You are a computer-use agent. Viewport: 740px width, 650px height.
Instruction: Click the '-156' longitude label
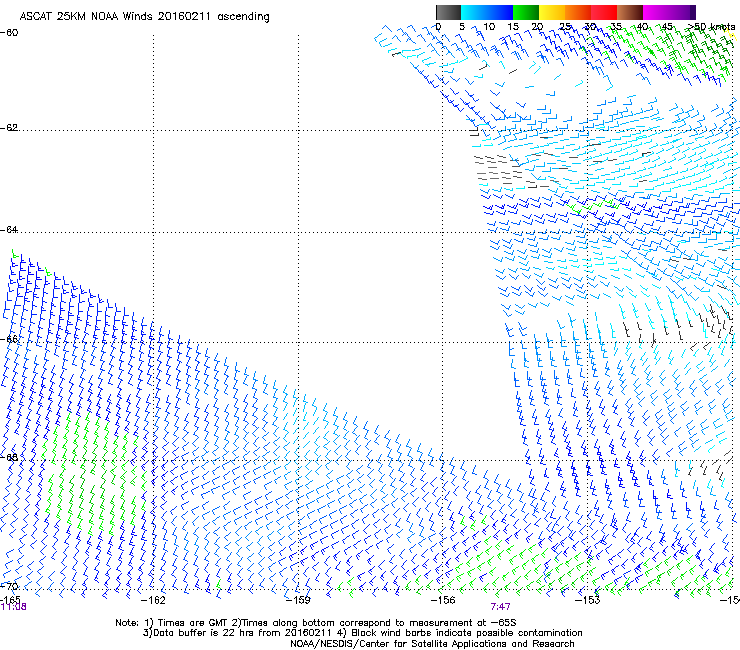tap(443, 600)
